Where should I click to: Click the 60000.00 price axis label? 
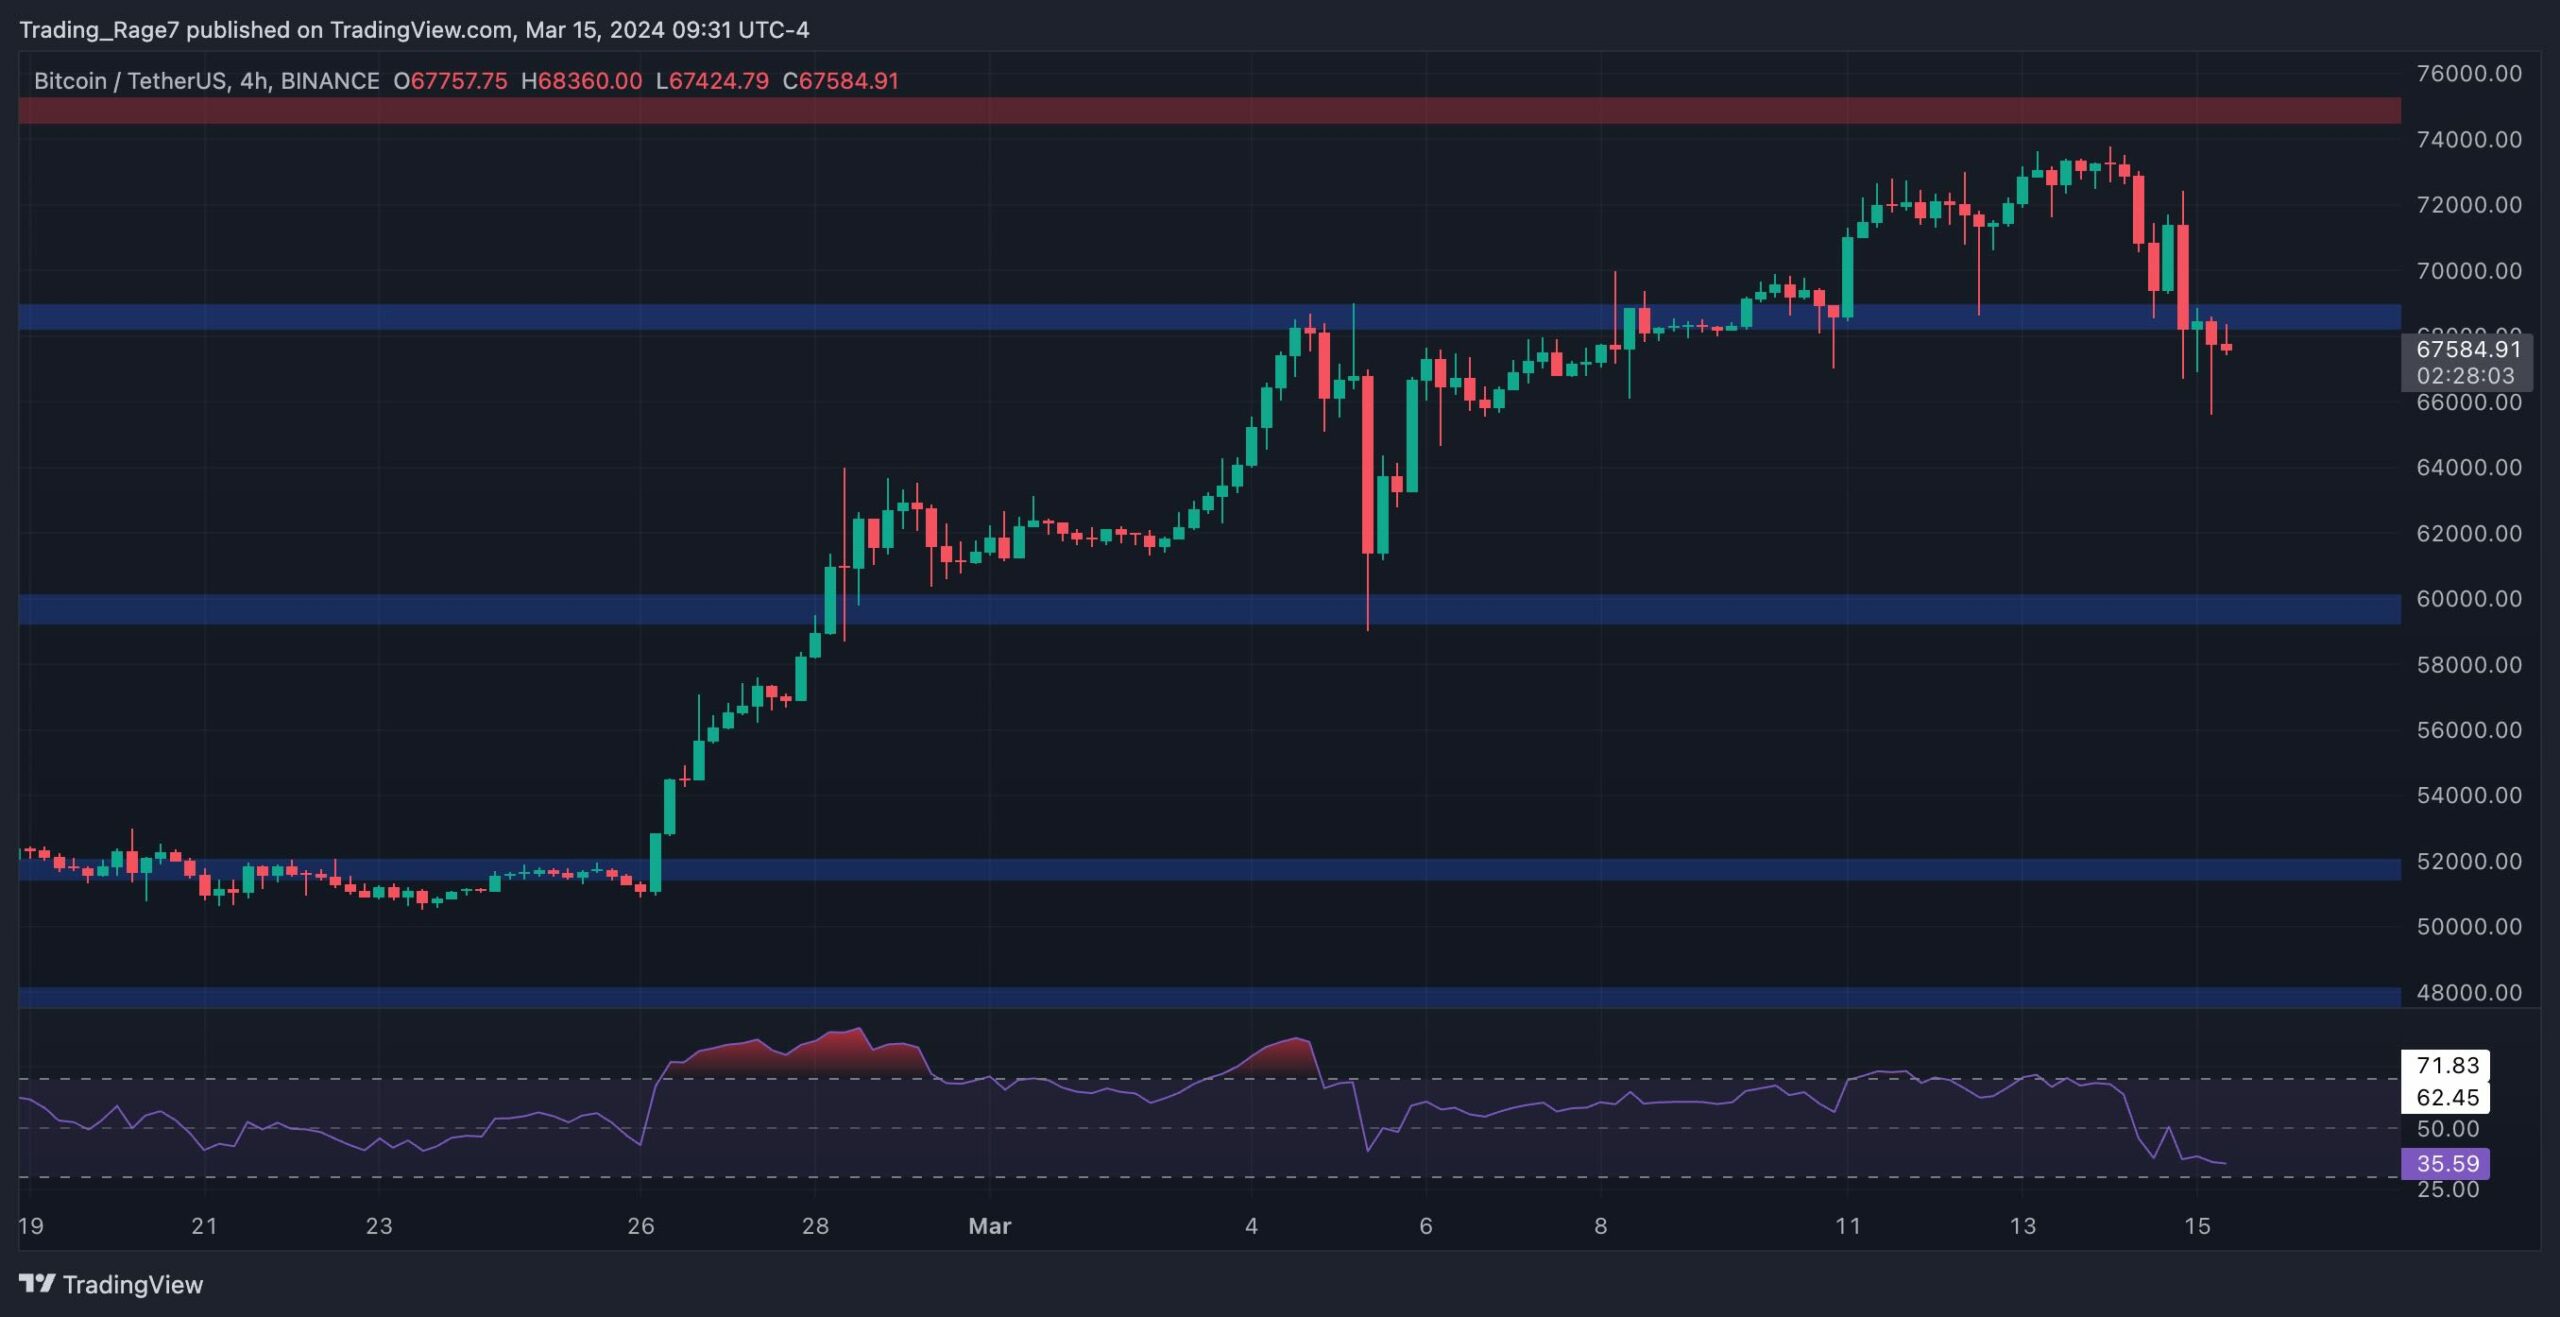click(2468, 599)
